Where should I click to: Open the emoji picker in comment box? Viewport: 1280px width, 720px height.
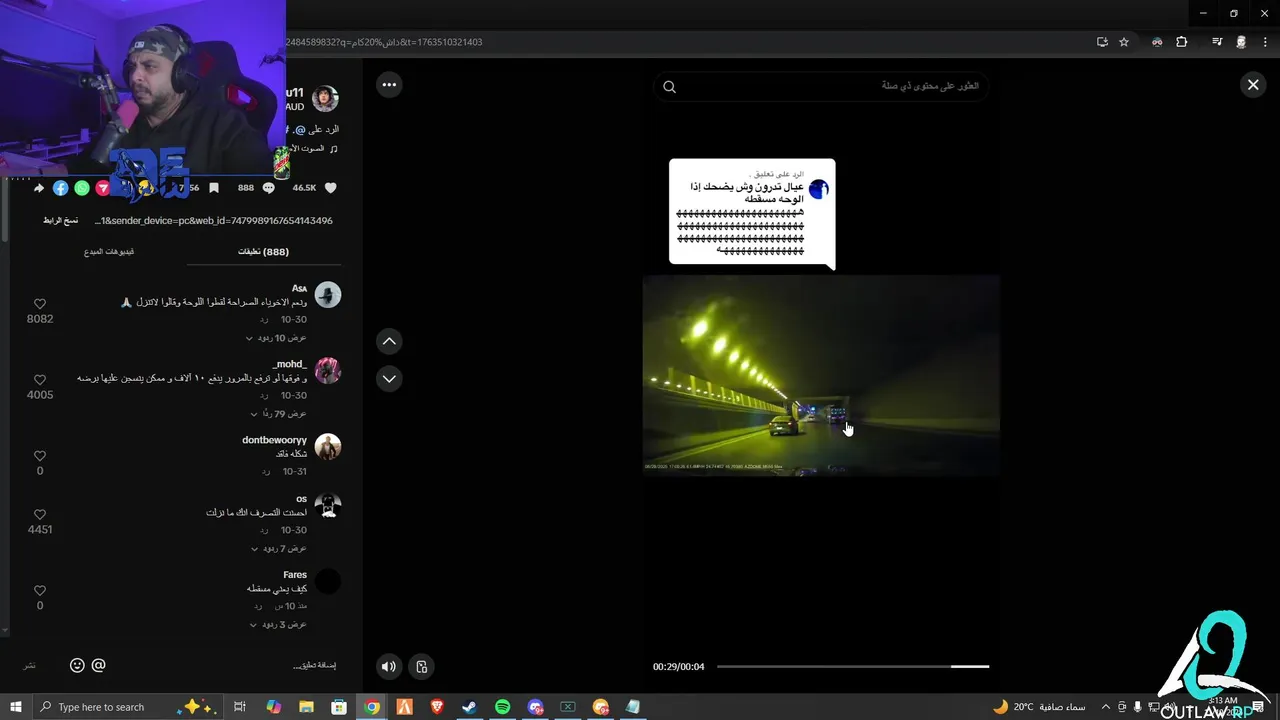(x=77, y=665)
